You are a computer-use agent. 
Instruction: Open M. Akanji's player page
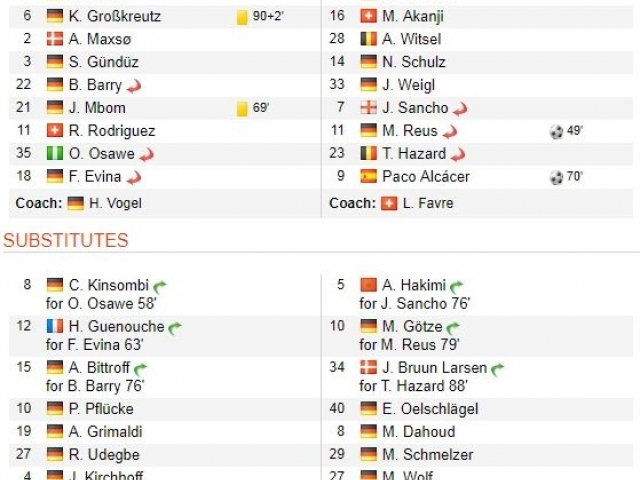413,16
